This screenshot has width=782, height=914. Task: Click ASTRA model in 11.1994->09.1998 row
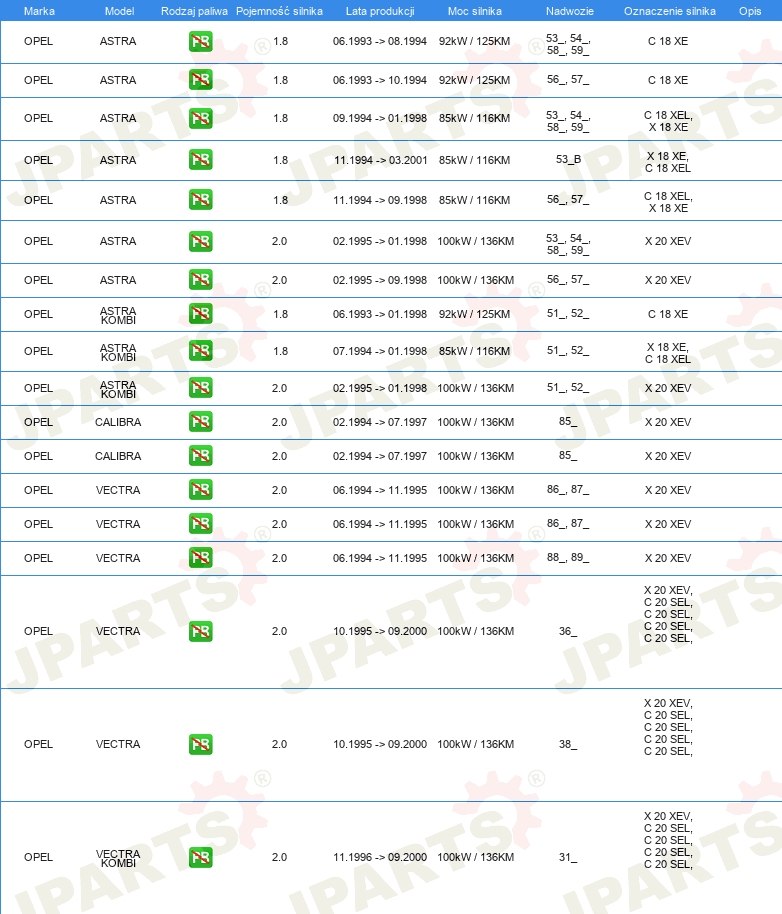point(118,200)
